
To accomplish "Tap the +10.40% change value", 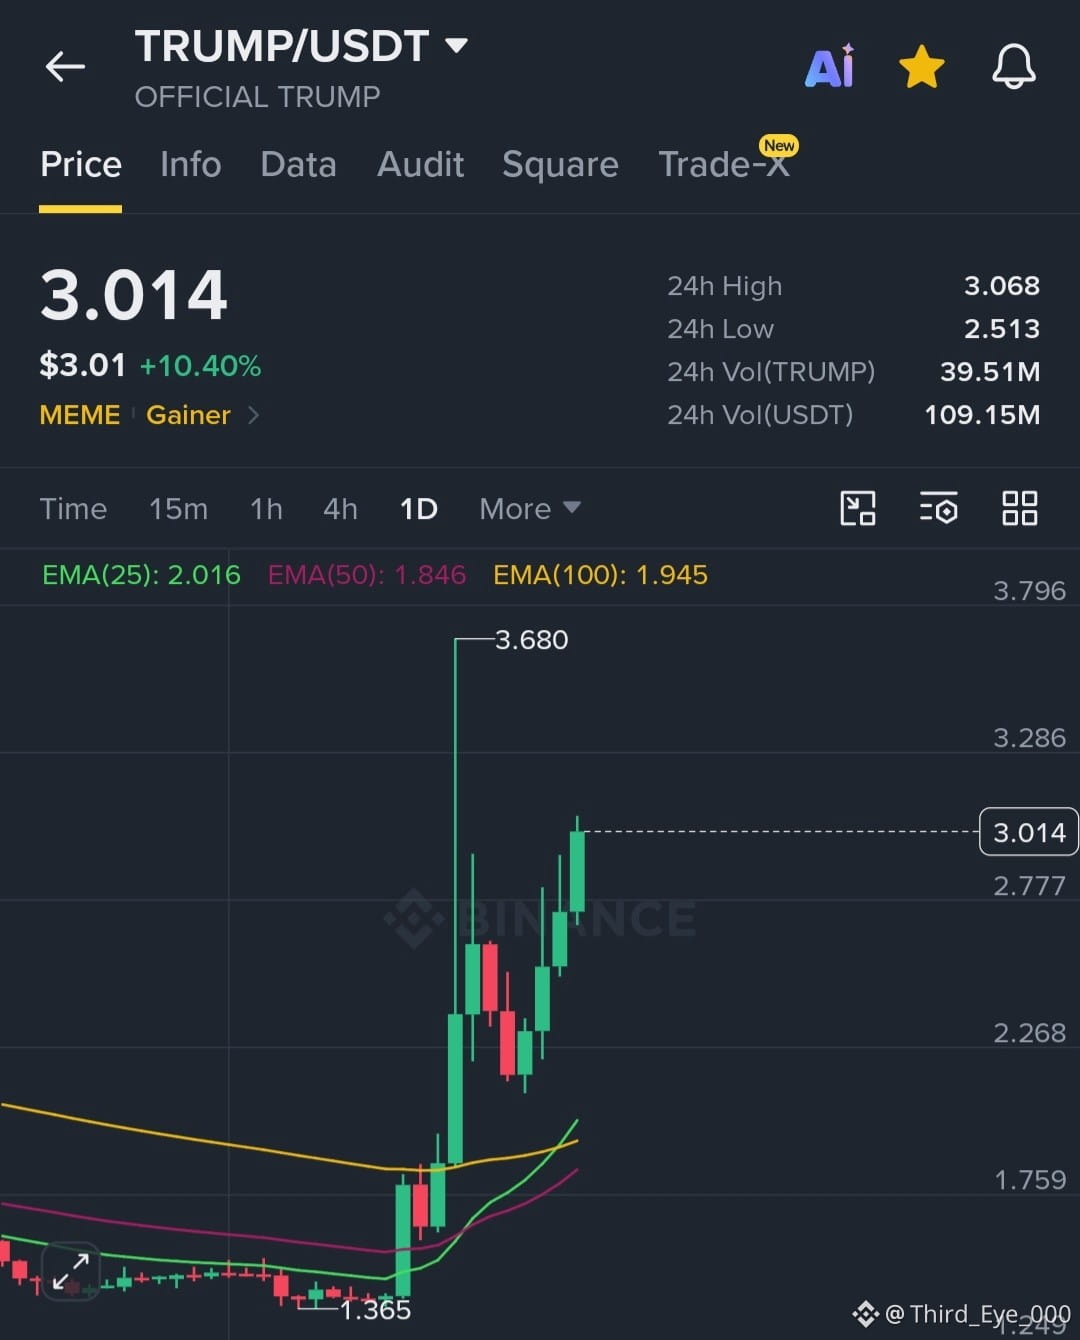I will point(200,366).
